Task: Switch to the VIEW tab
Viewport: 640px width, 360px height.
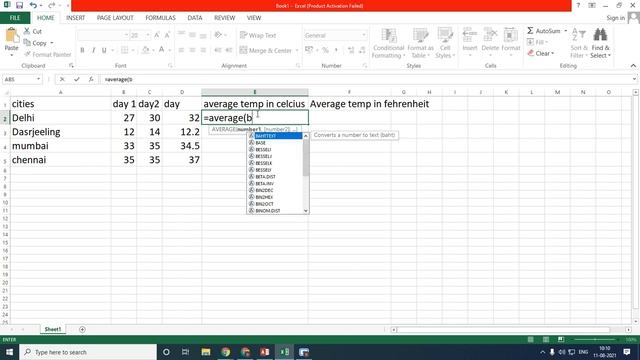Action: tap(254, 18)
